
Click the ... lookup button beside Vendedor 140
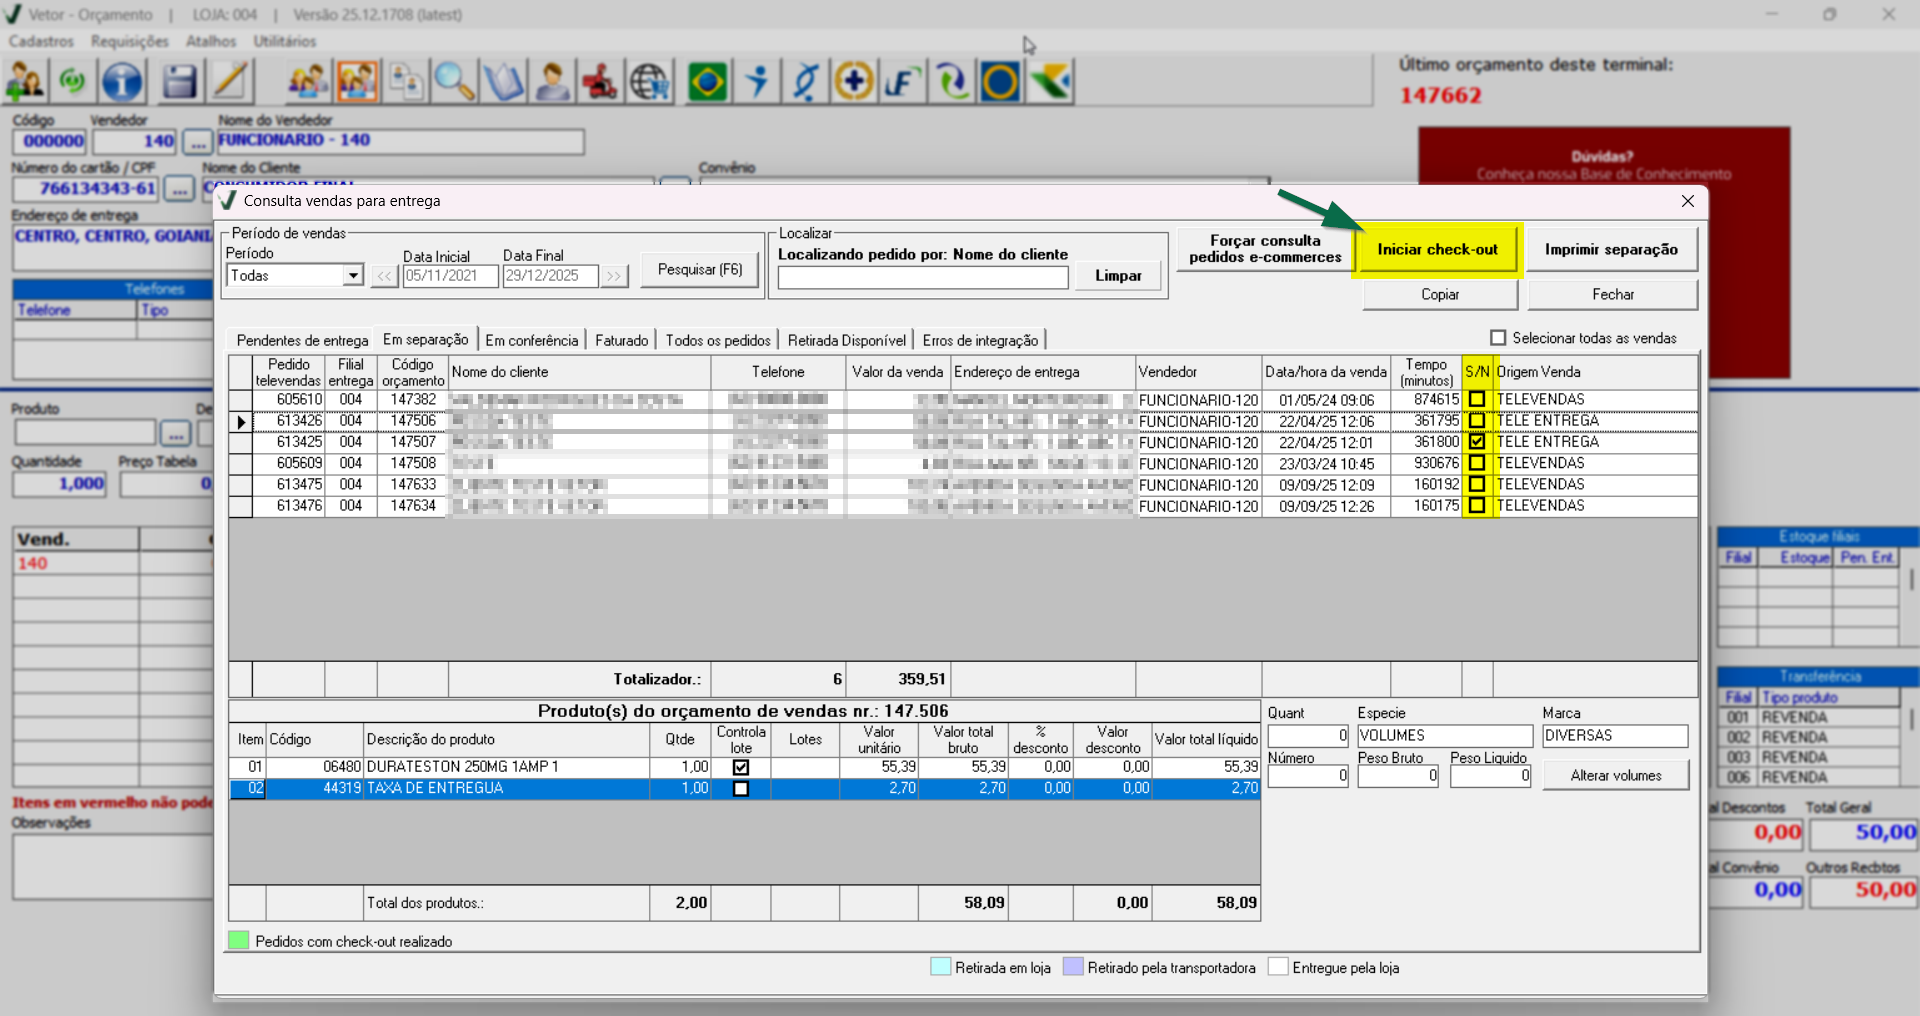(x=198, y=141)
